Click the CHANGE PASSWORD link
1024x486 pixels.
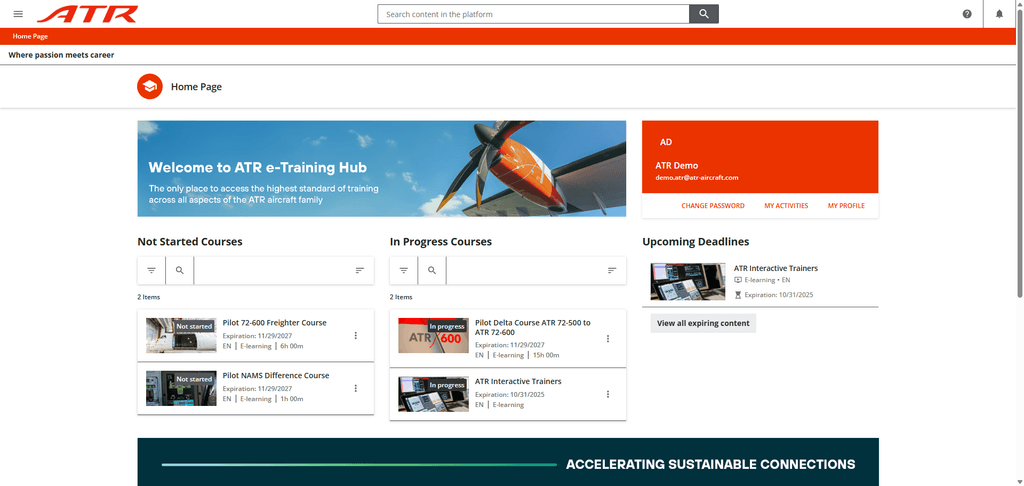[713, 206]
